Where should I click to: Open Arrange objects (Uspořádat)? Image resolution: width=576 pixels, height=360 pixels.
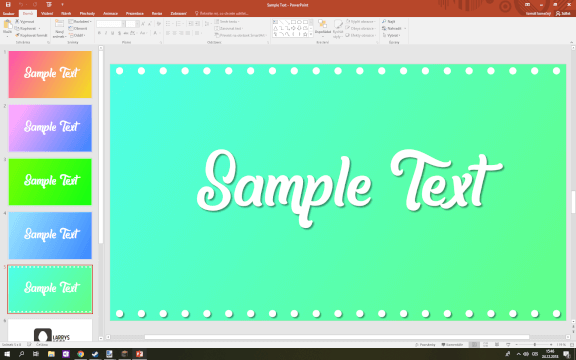(323, 29)
